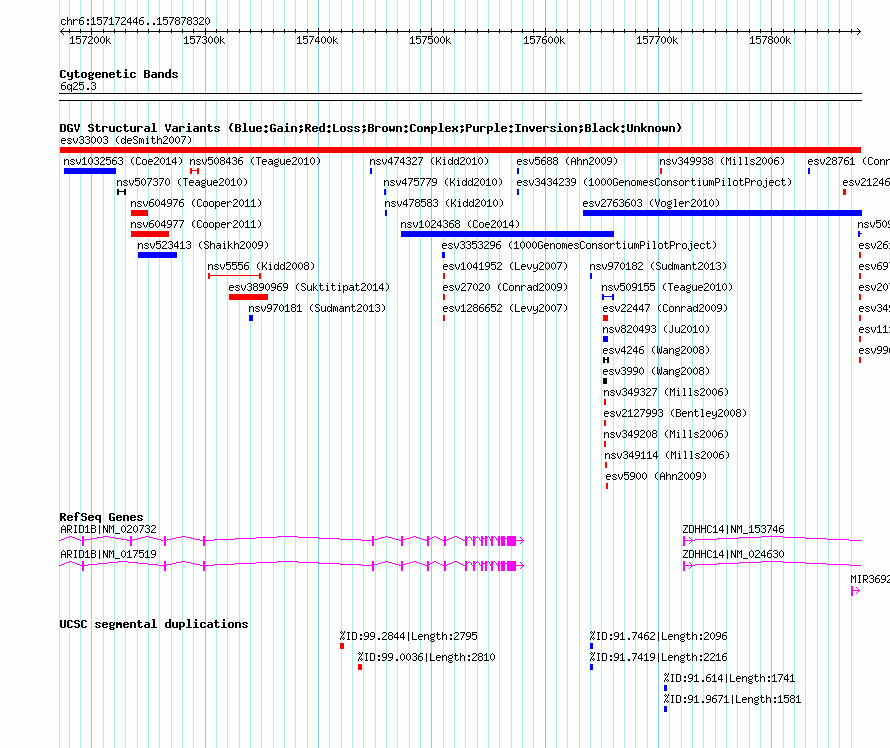Select the 157800k ruler position label
The height and width of the screenshot is (748, 890).
(x=770, y=40)
